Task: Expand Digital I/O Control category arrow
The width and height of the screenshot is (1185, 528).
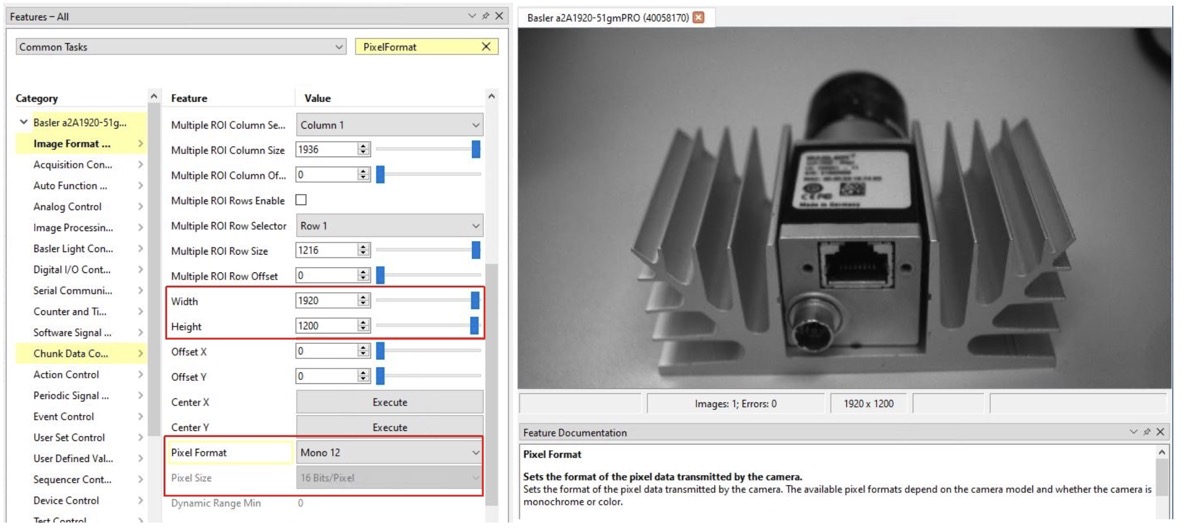Action: point(141,269)
